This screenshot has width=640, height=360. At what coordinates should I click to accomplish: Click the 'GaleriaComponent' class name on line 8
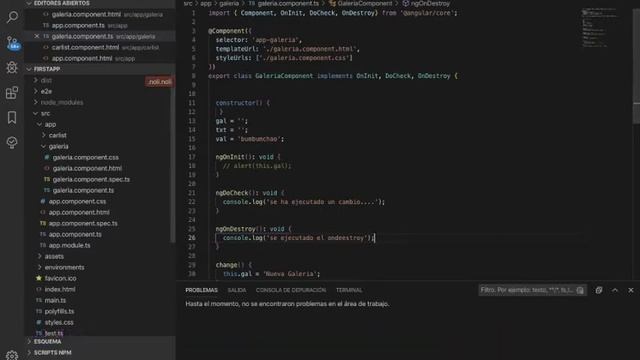[284, 76]
